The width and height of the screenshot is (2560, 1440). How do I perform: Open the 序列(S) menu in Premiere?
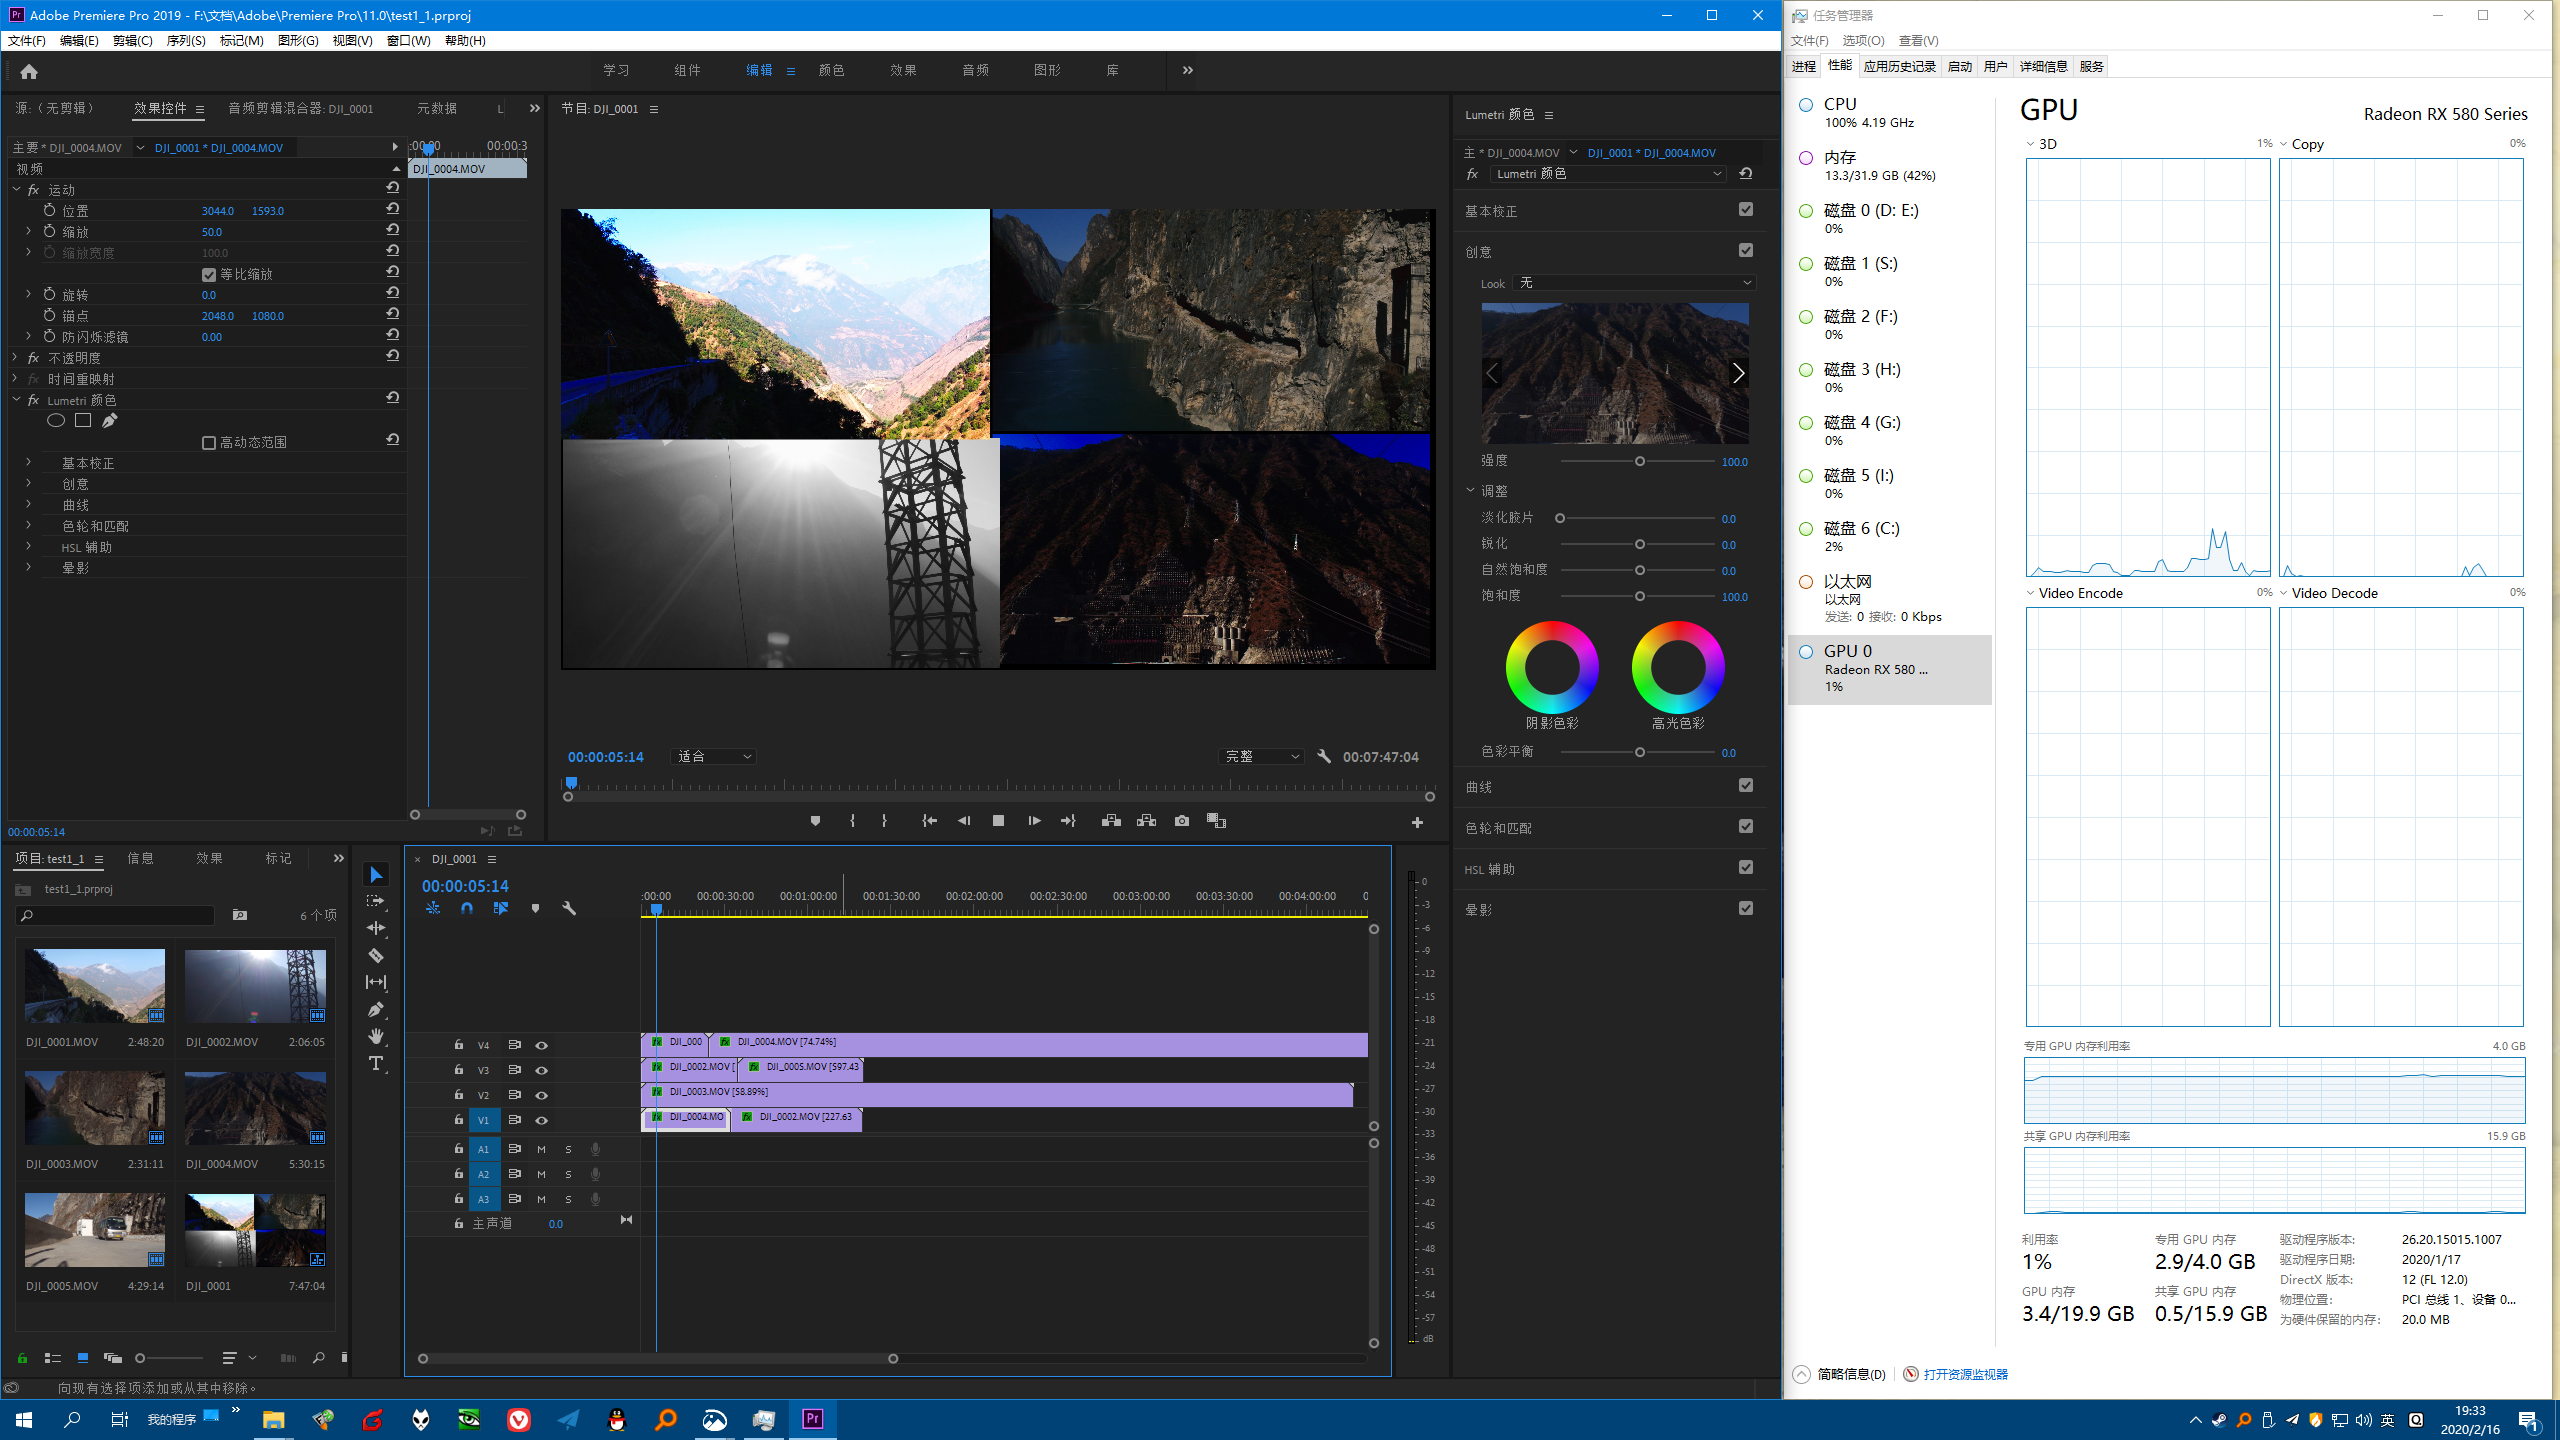186,41
